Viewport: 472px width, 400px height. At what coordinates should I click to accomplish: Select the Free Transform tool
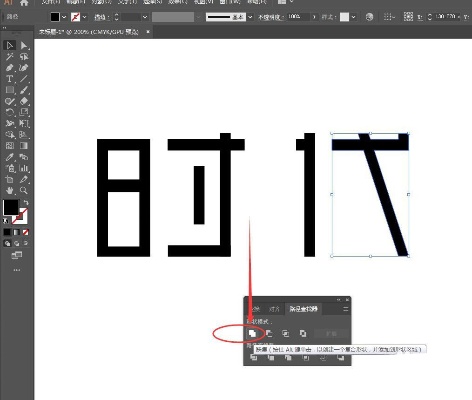tap(24, 123)
